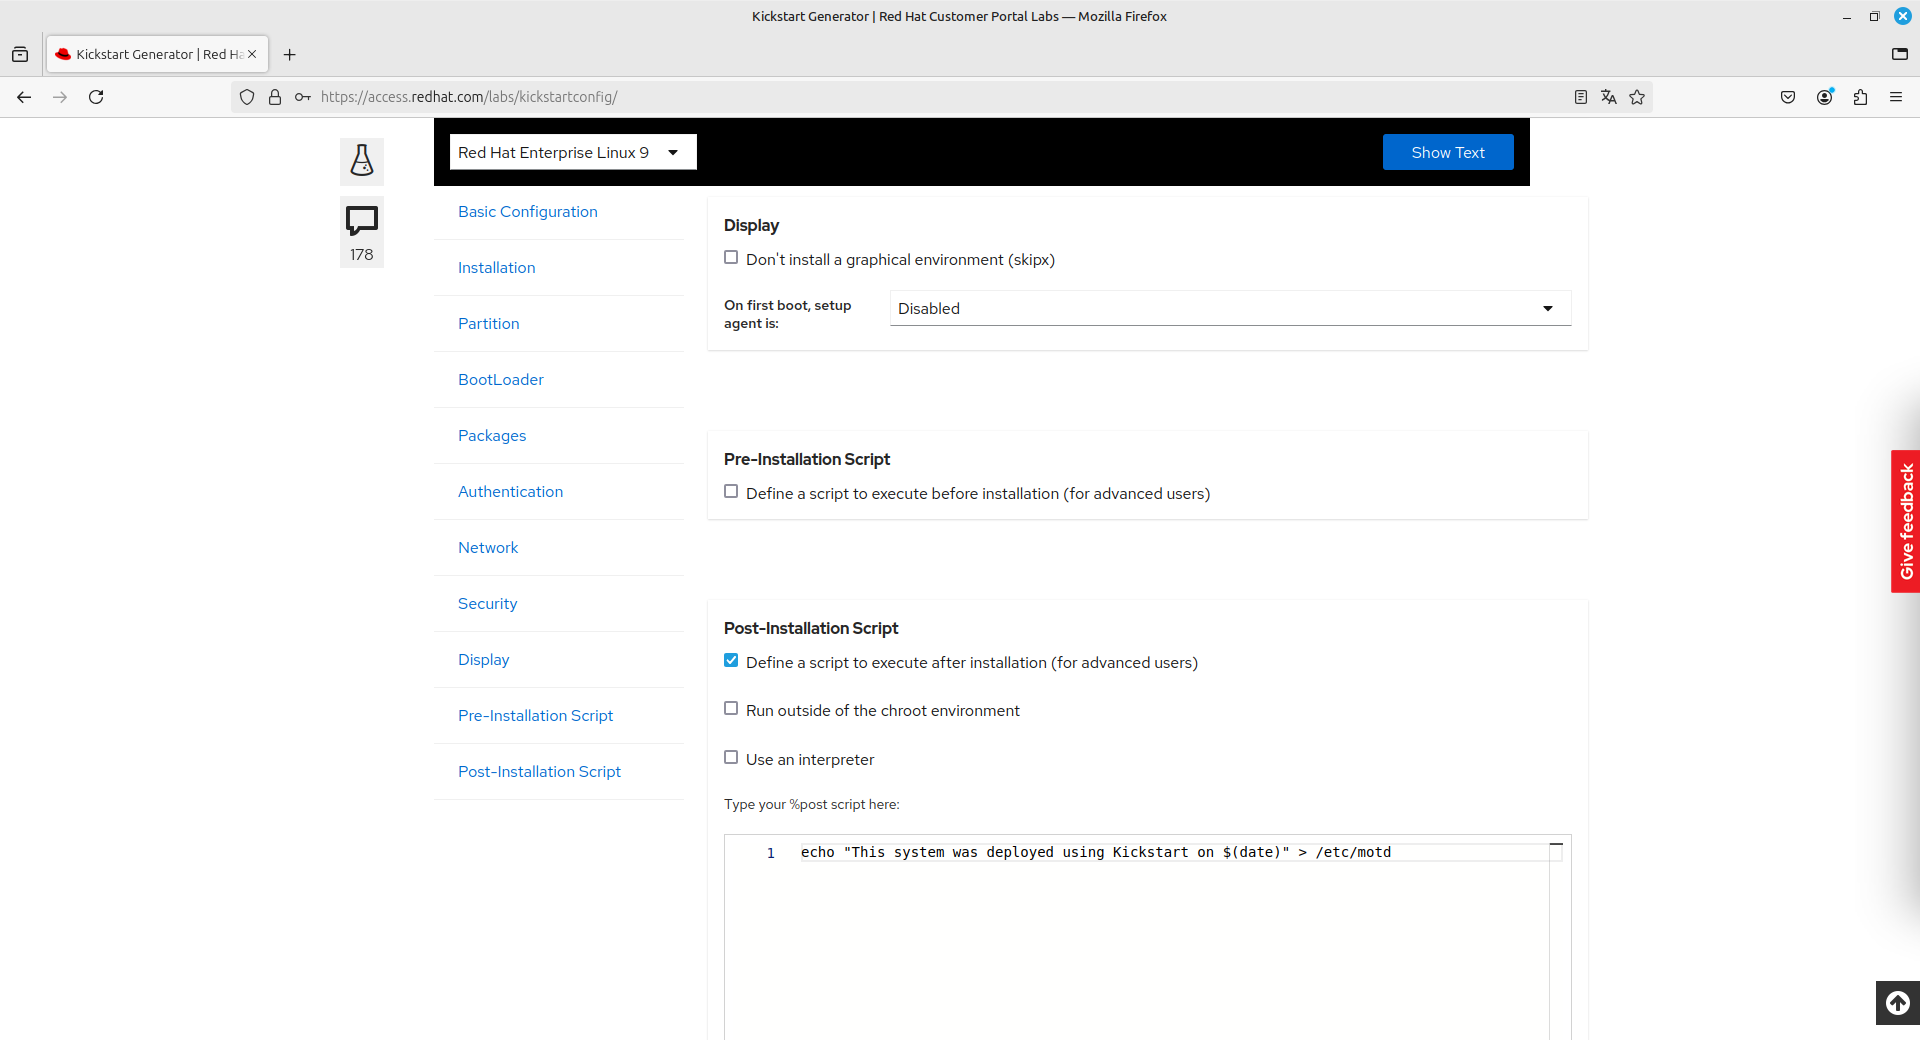Click line number 1 in the editor
Screen dimensions: 1920x1040
tap(771, 853)
